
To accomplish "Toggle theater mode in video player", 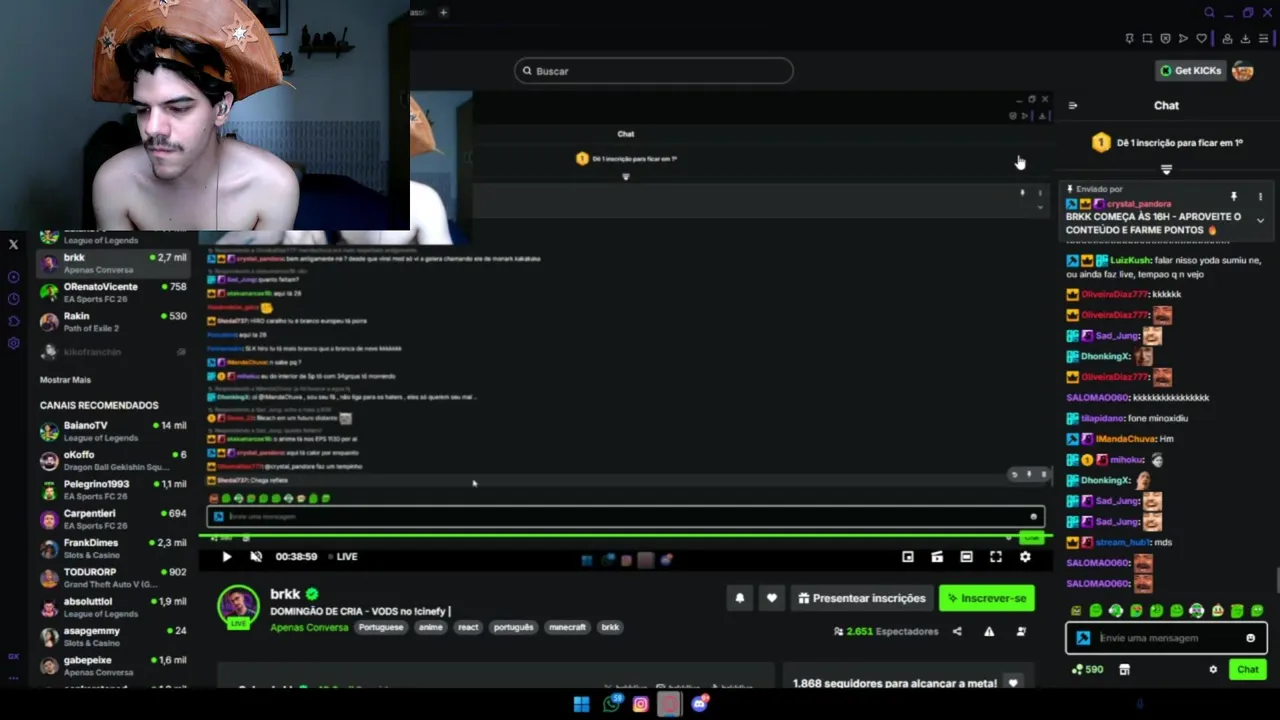I will pyautogui.click(x=966, y=557).
